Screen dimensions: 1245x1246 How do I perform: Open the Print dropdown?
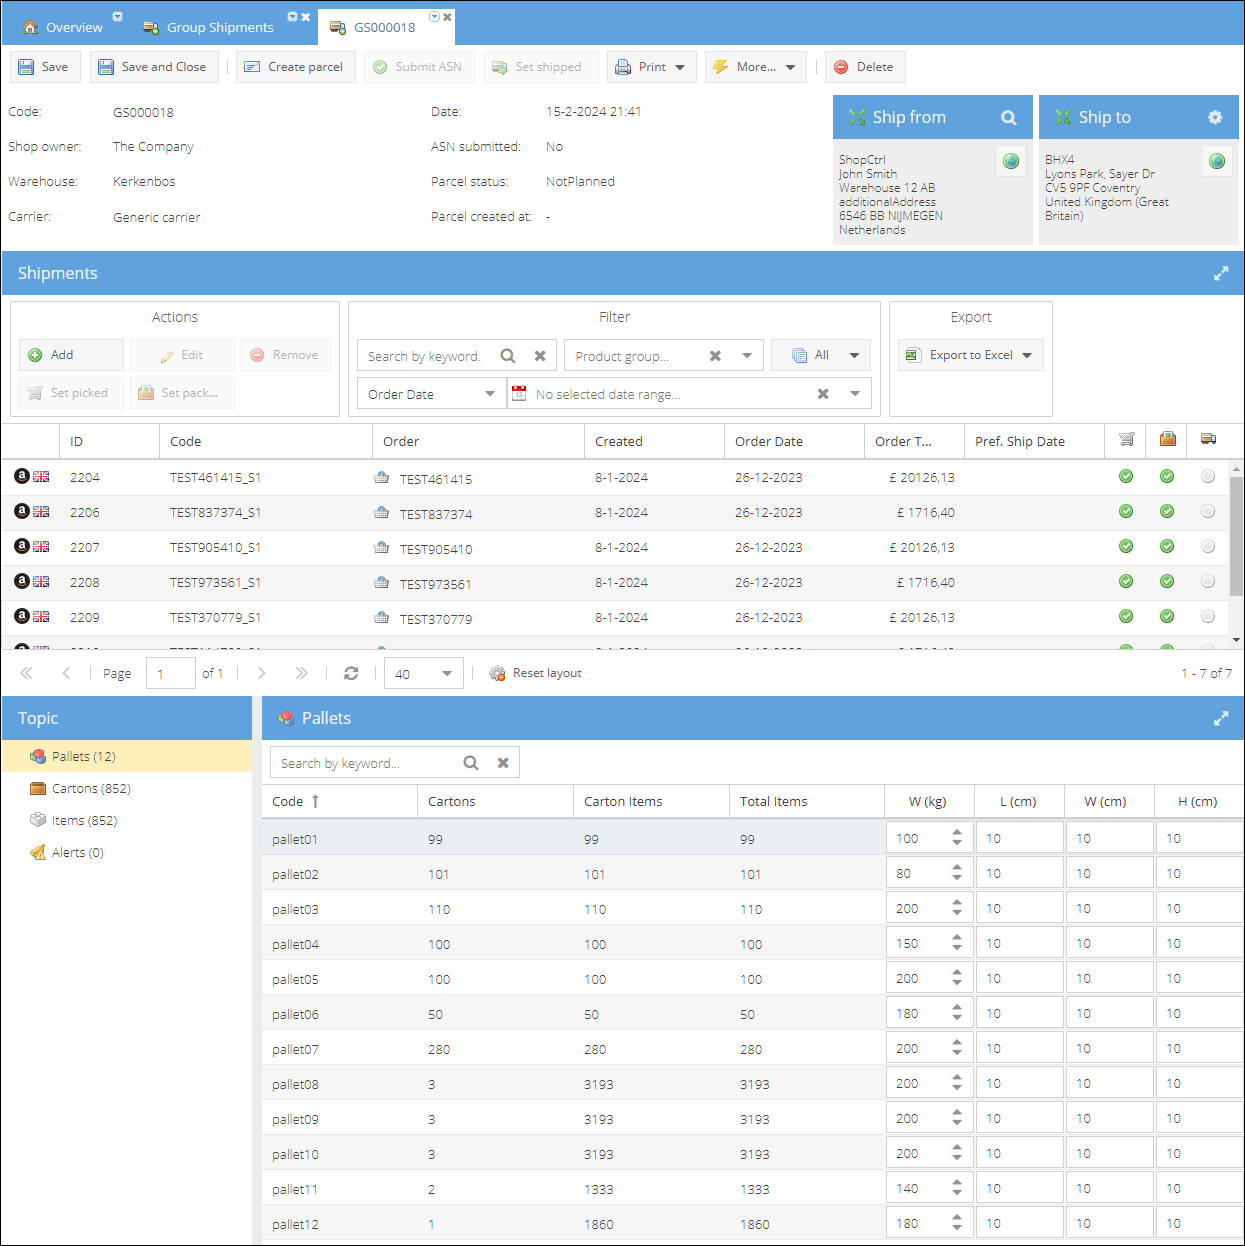pos(651,67)
